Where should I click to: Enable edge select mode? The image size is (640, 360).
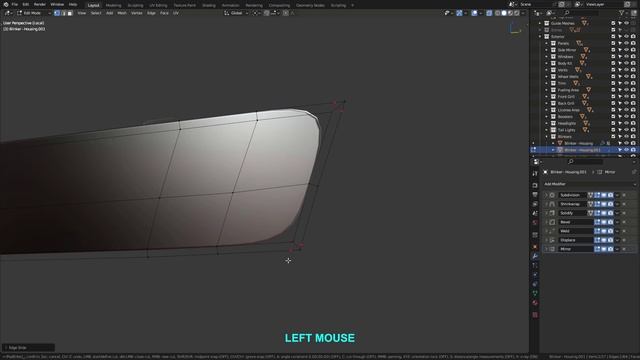click(63, 13)
